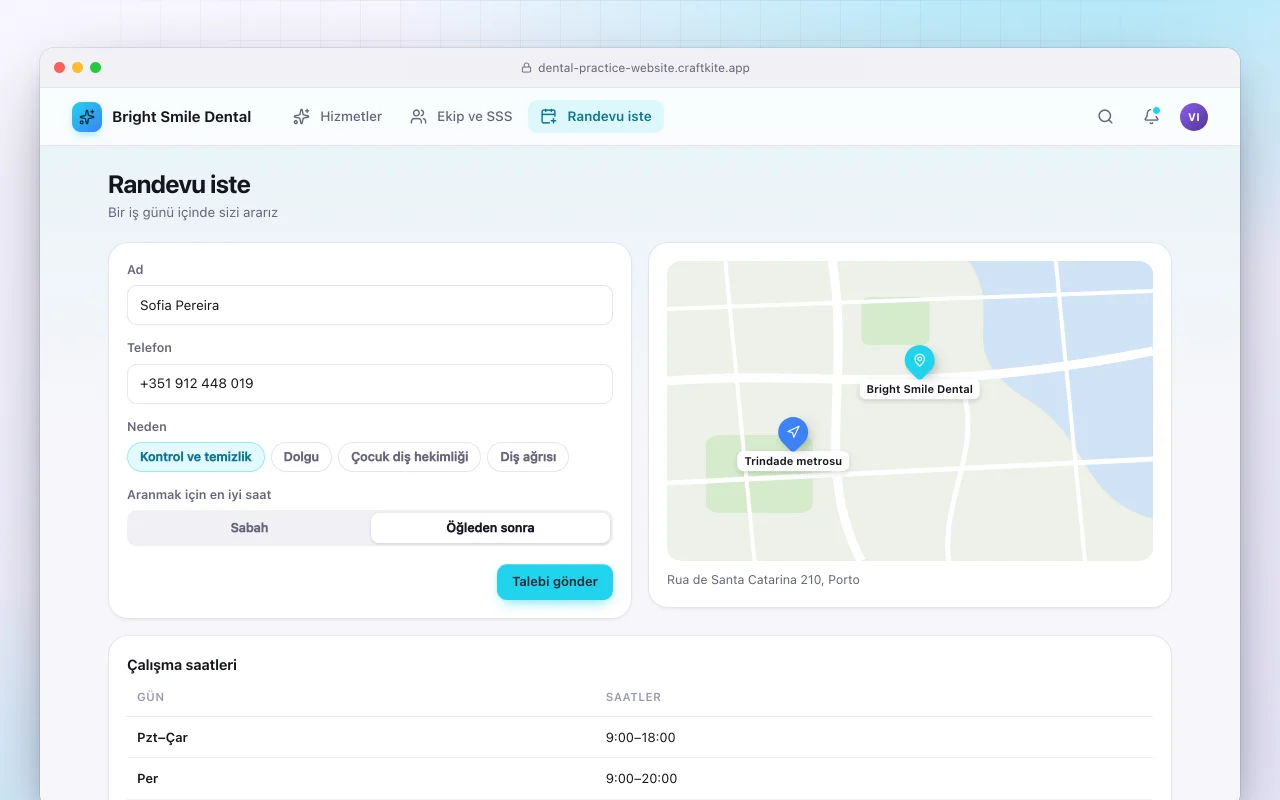Image resolution: width=1280 pixels, height=800 pixels.
Task: Click the Randevu iste calendar icon
Action: [x=548, y=117]
